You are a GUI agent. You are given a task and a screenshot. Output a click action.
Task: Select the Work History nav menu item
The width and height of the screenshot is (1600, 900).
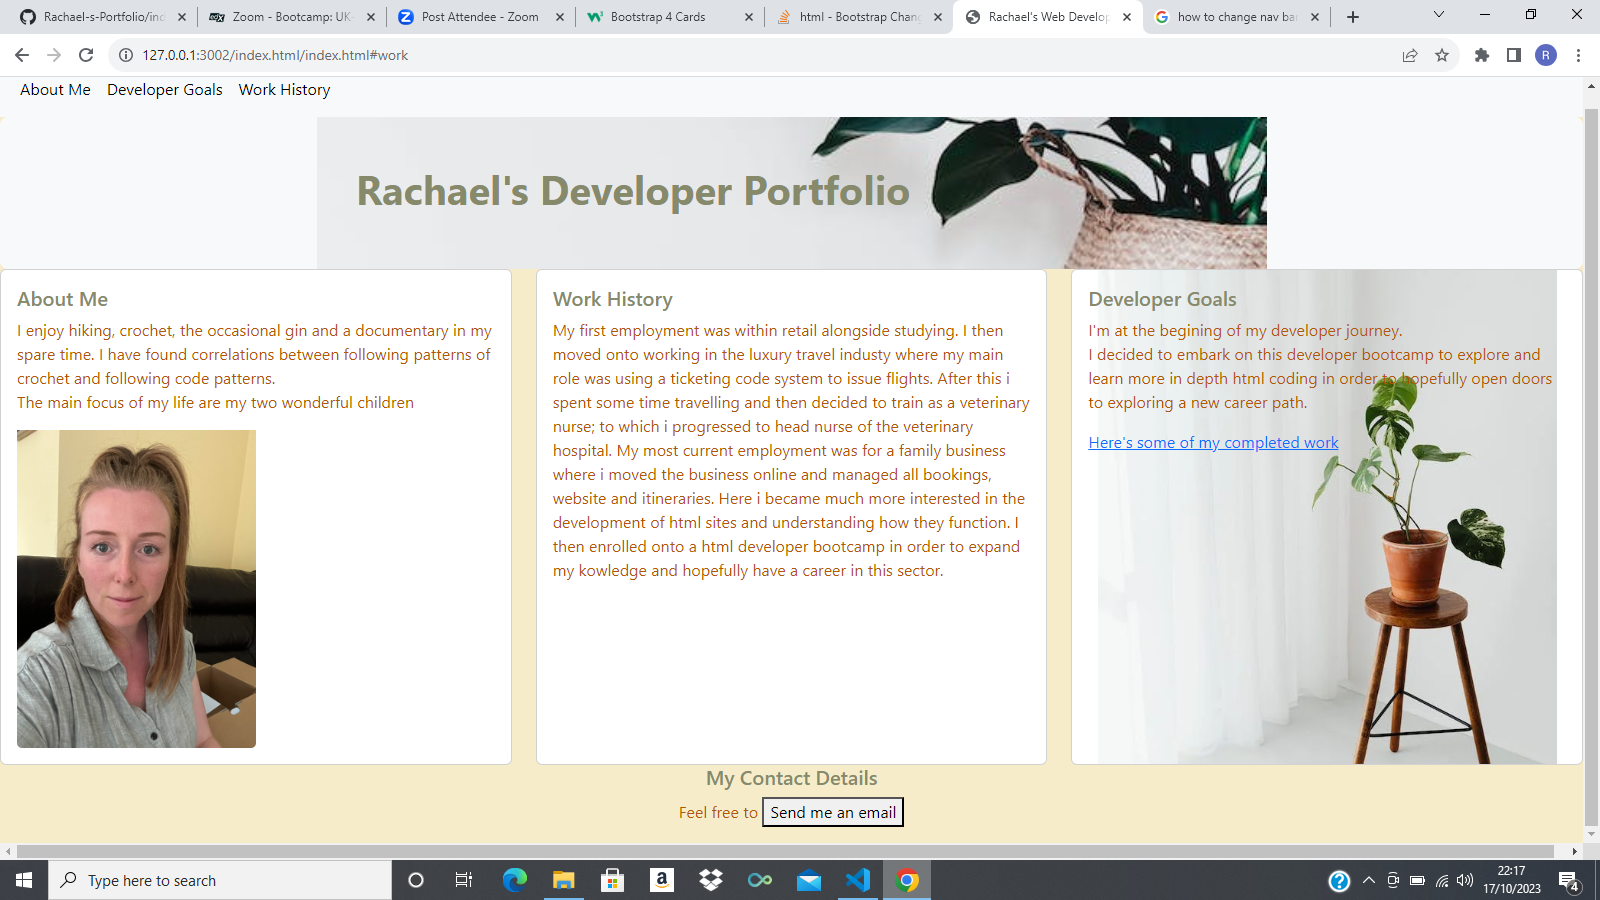[284, 90]
